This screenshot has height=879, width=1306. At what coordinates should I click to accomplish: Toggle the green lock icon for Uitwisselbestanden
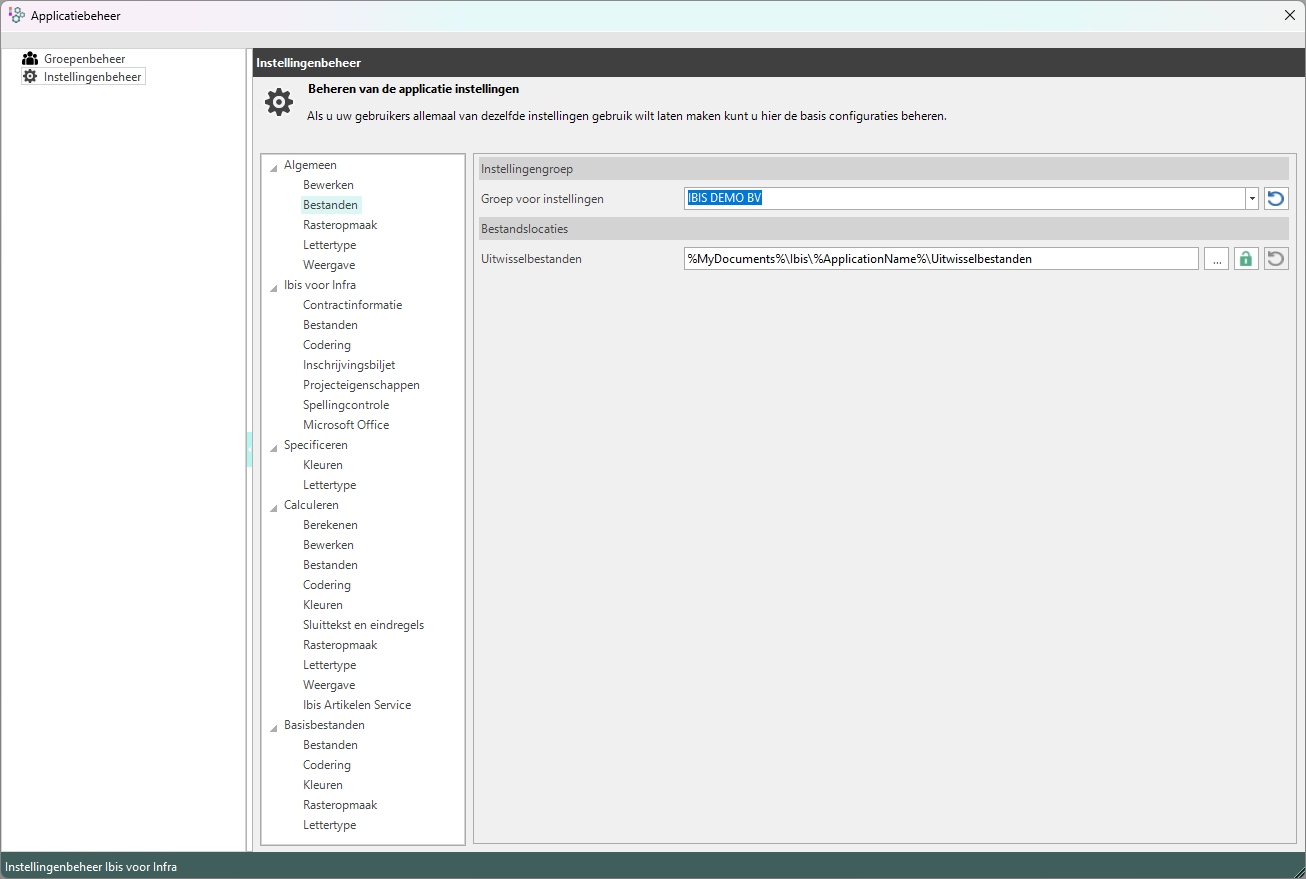click(1245, 259)
